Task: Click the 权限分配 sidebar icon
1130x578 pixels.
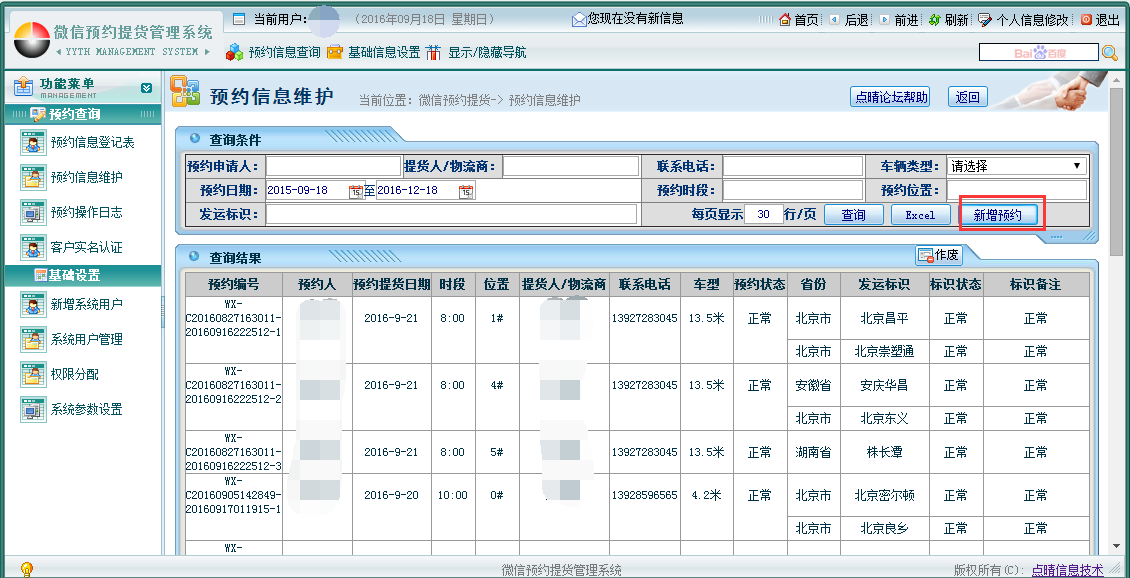Action: coord(33,374)
